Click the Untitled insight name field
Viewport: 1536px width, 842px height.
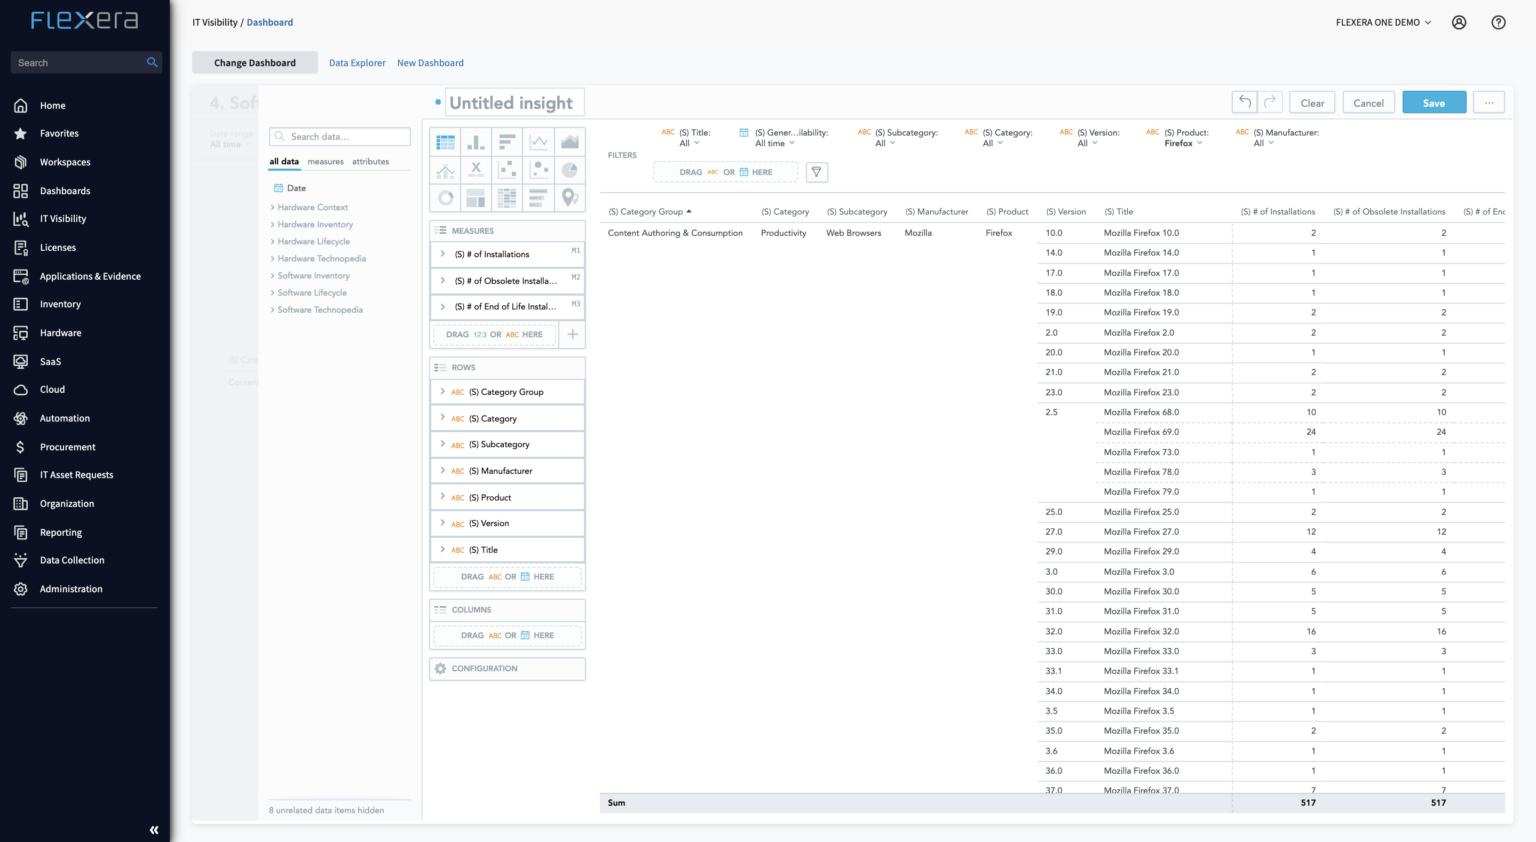tap(514, 102)
